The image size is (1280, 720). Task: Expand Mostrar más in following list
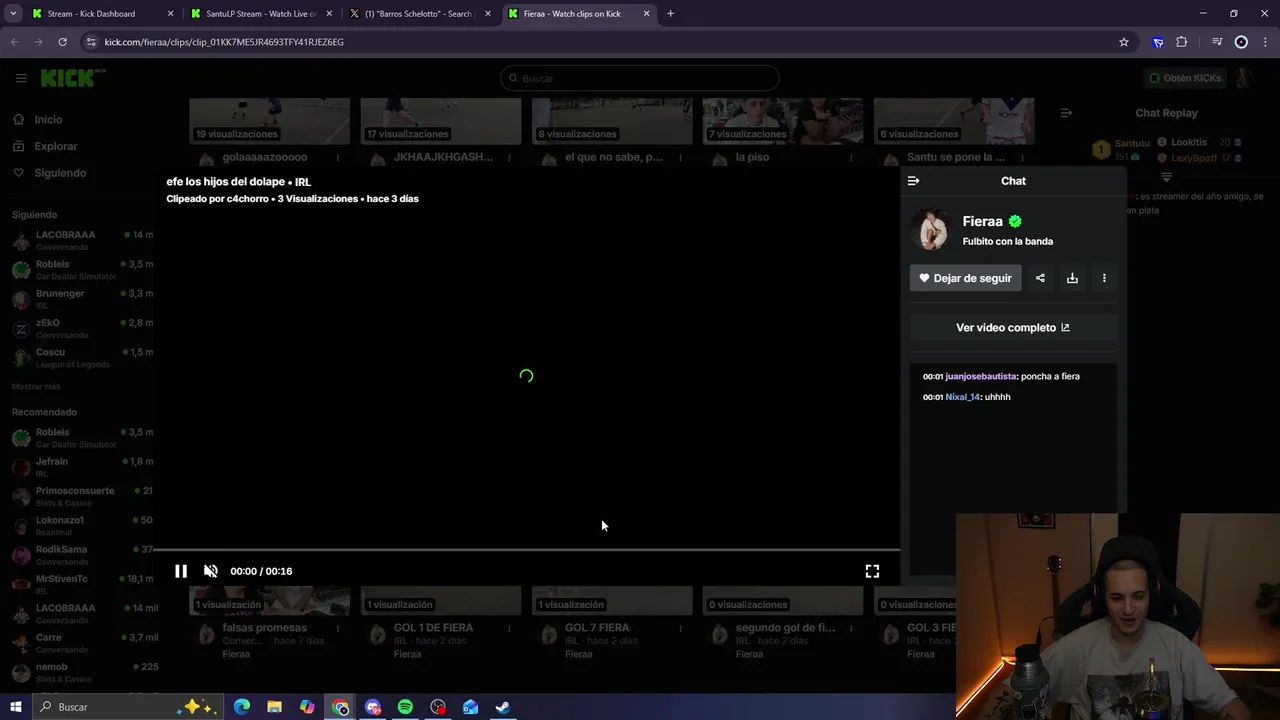click(36, 386)
